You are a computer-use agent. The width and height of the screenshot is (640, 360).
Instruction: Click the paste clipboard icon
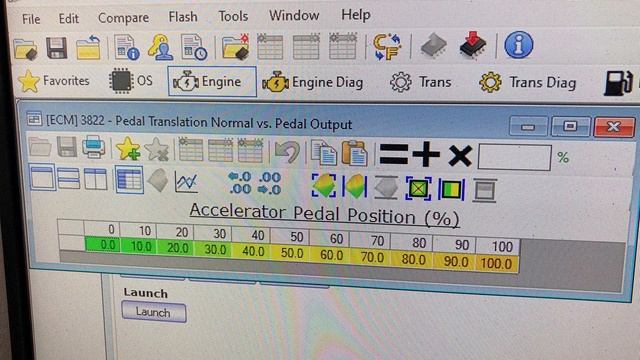click(x=354, y=153)
